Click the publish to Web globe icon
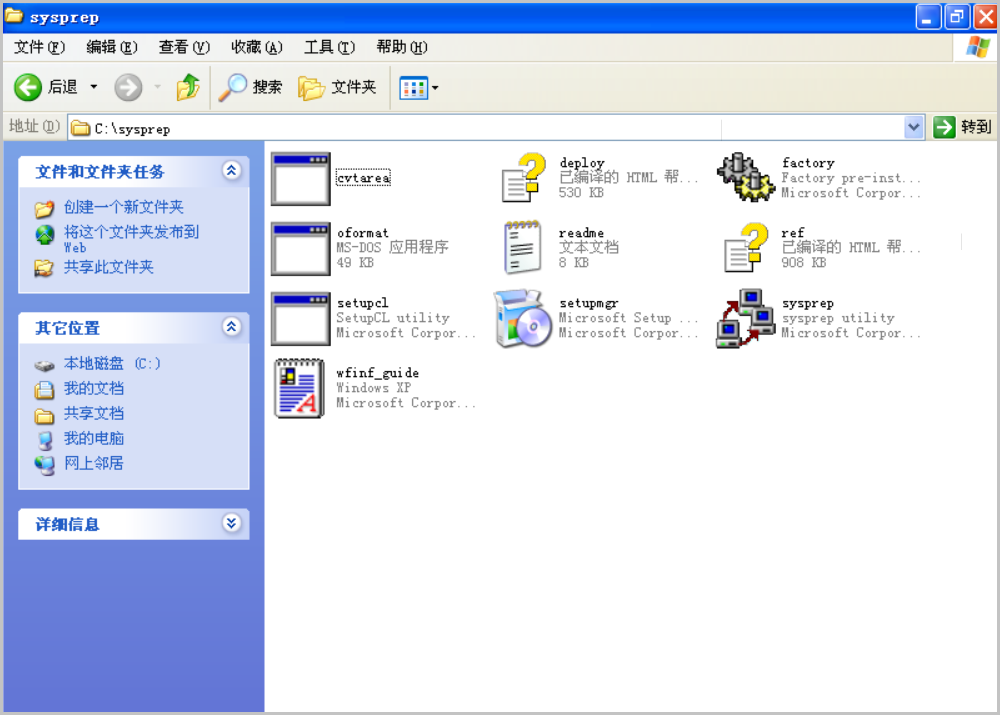The height and width of the screenshot is (715, 1000). tap(45, 235)
